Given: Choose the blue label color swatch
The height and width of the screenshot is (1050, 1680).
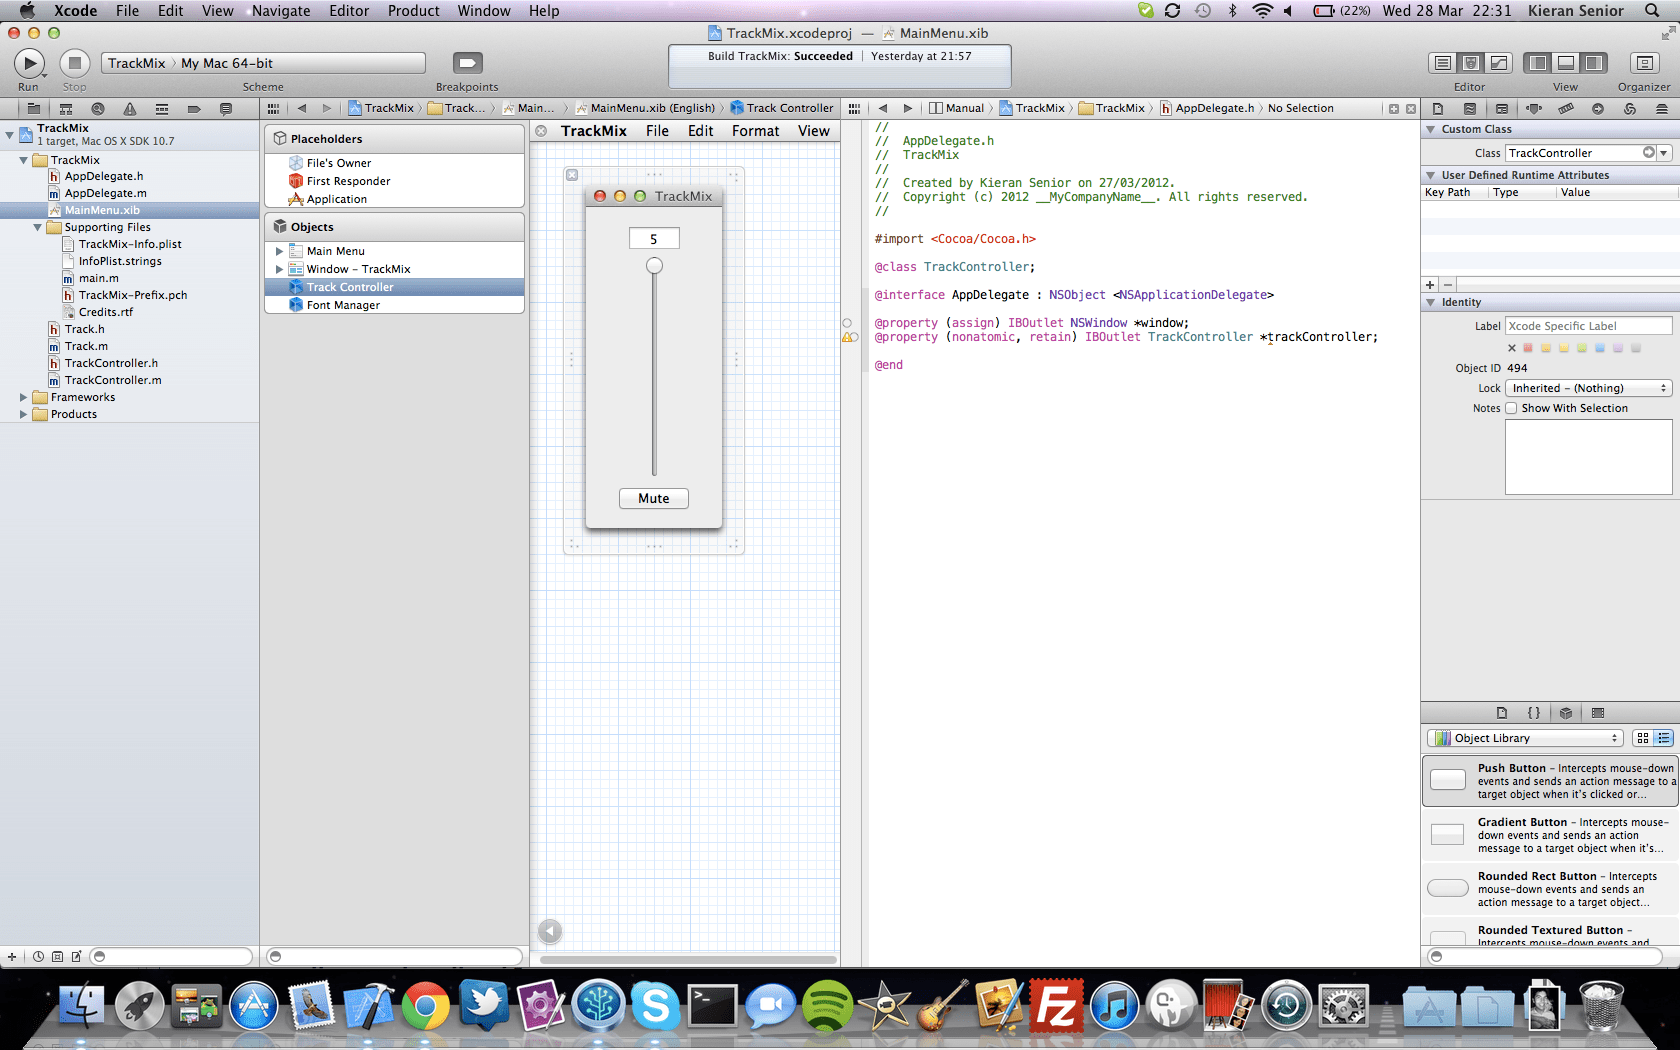Looking at the screenshot, I should click(1600, 348).
